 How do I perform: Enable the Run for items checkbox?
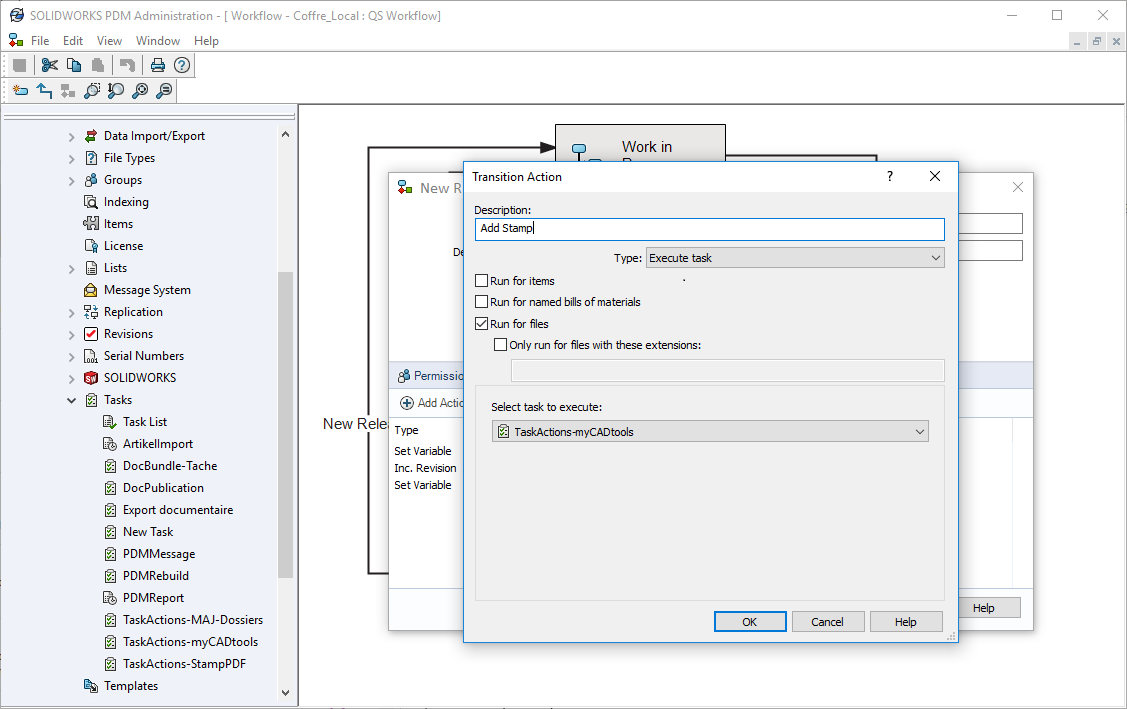(482, 281)
